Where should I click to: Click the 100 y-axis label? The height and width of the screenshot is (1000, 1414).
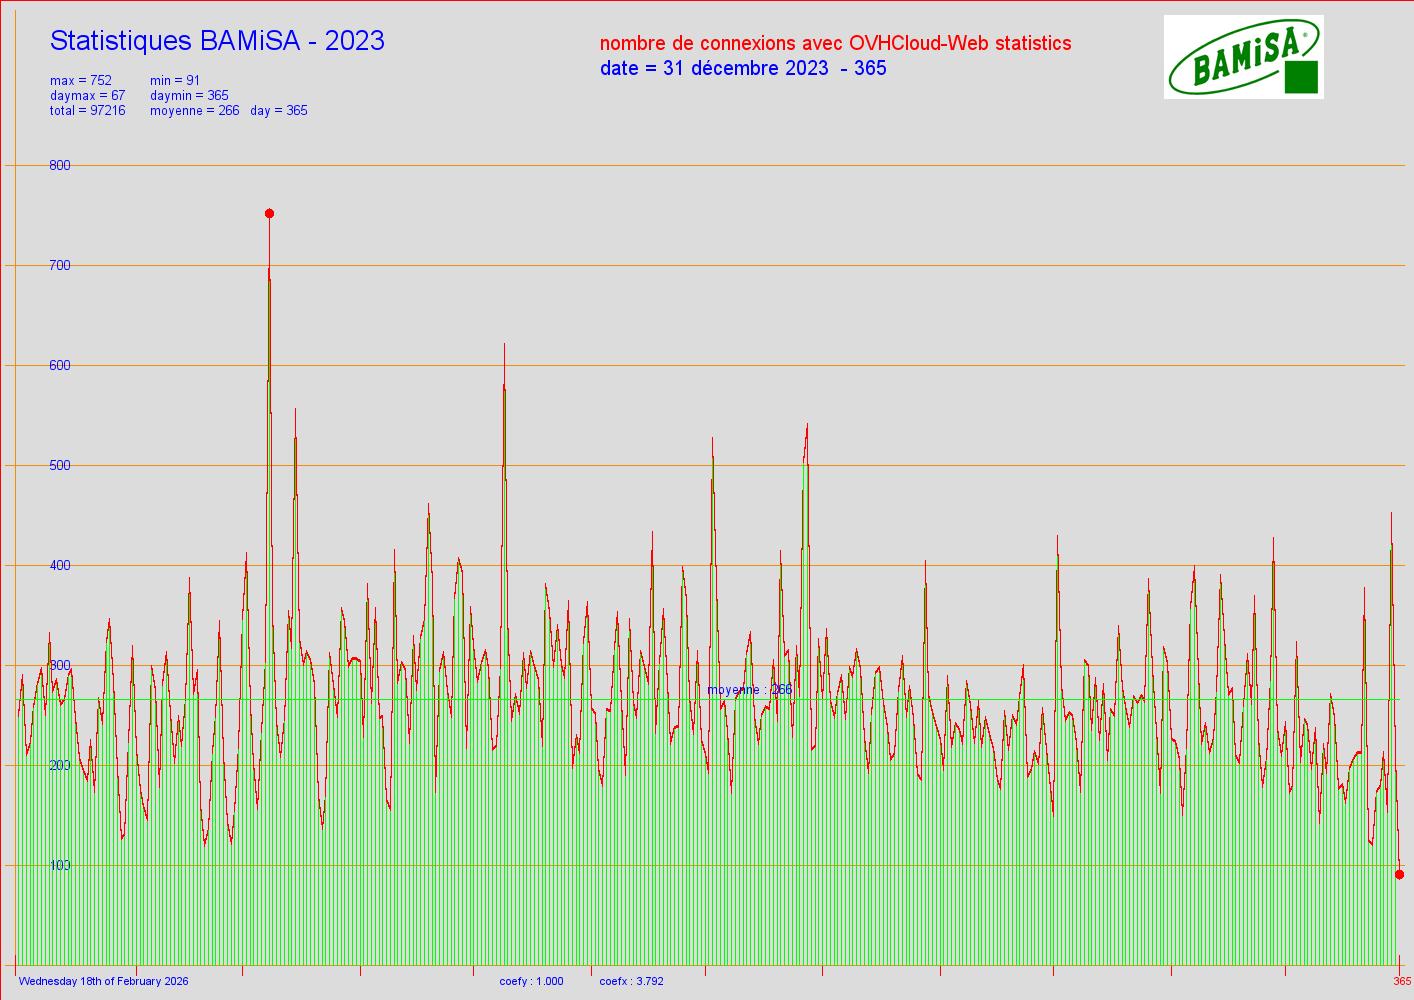point(60,866)
